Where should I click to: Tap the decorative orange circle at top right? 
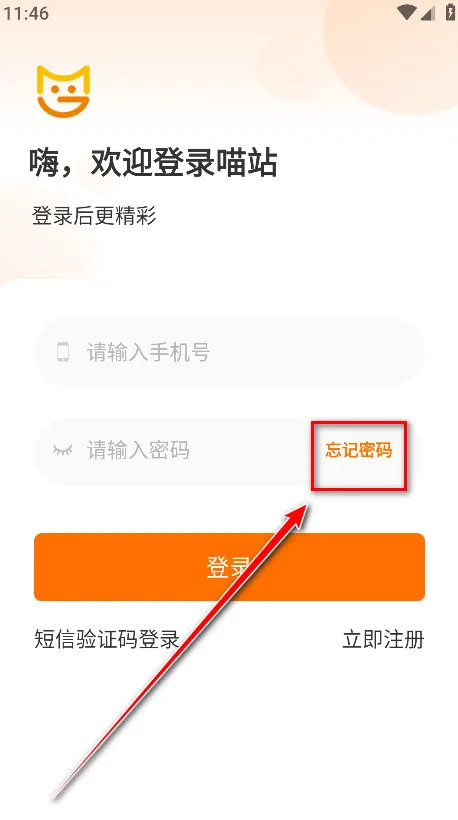397,52
